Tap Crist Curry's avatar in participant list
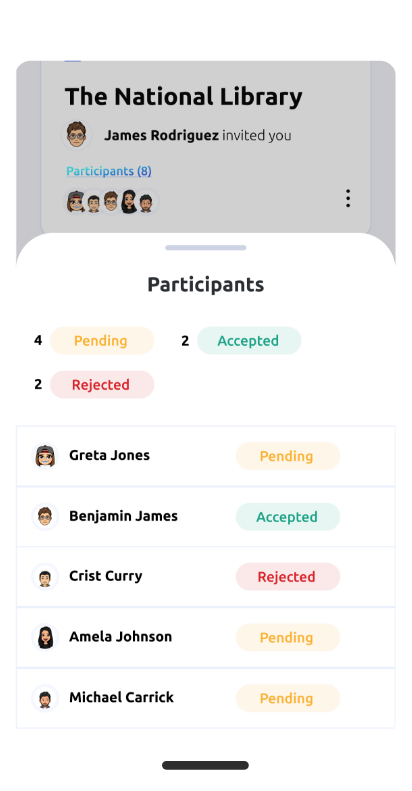 [45, 577]
